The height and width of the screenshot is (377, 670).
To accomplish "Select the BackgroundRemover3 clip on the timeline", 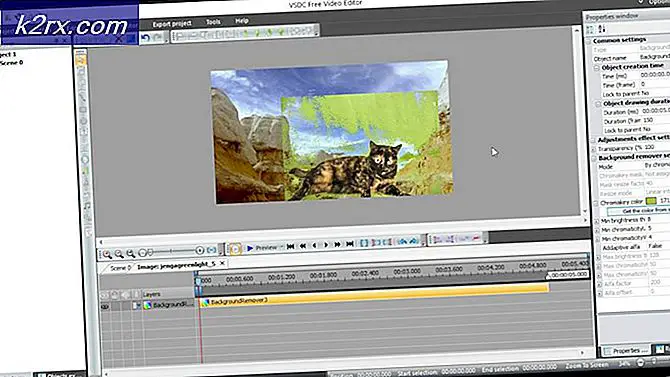I will point(374,296).
